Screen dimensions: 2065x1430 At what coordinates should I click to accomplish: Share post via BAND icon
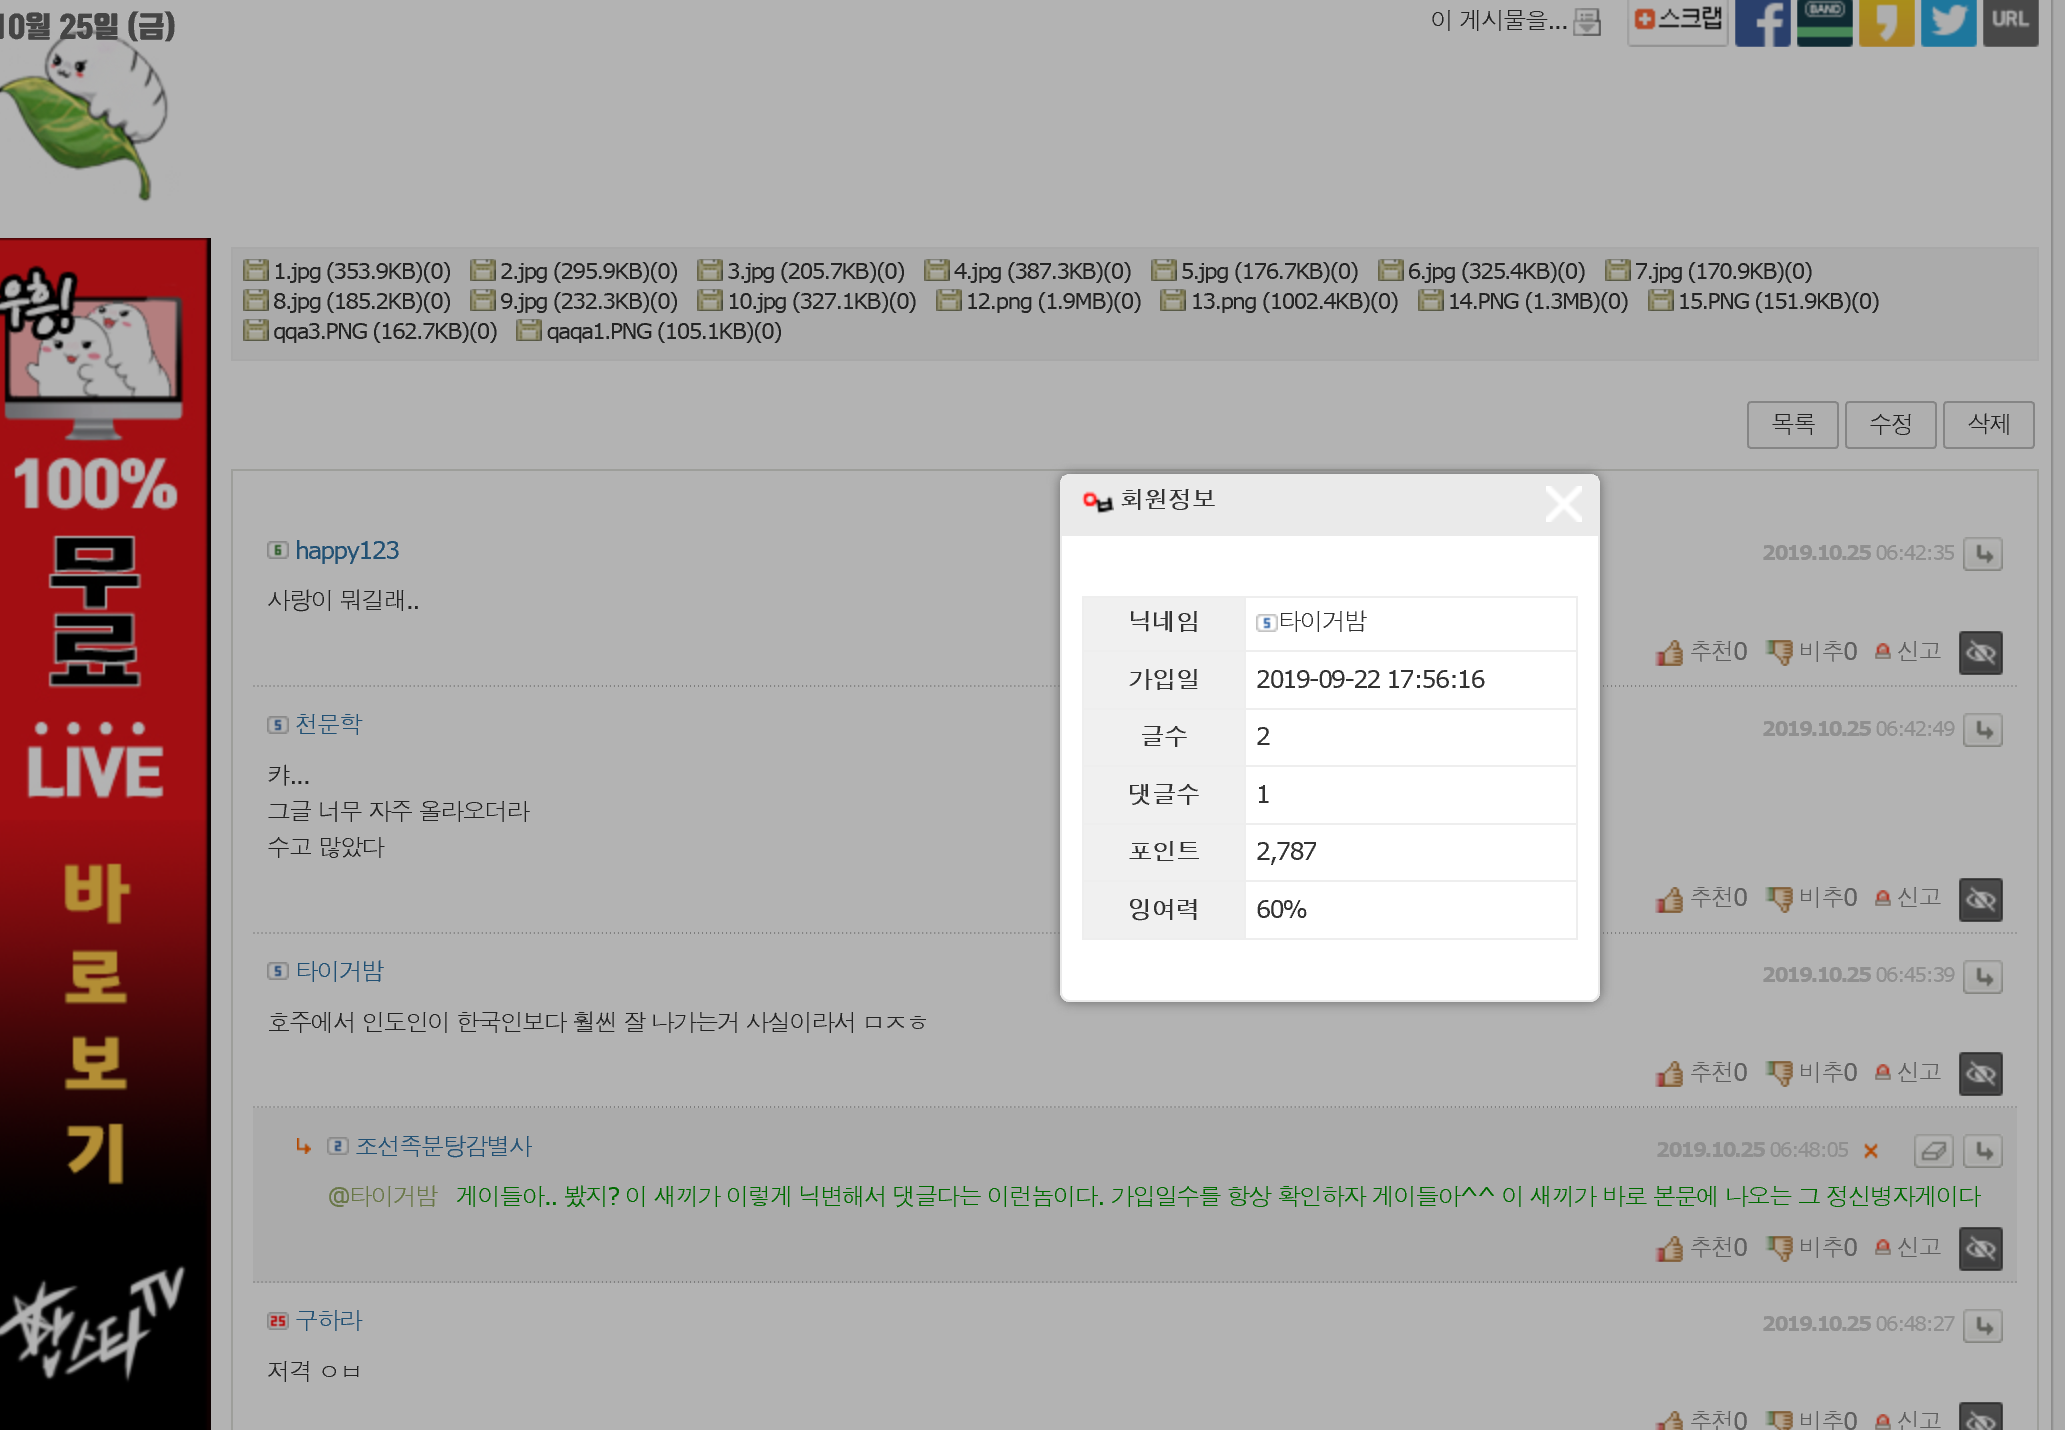[1824, 22]
